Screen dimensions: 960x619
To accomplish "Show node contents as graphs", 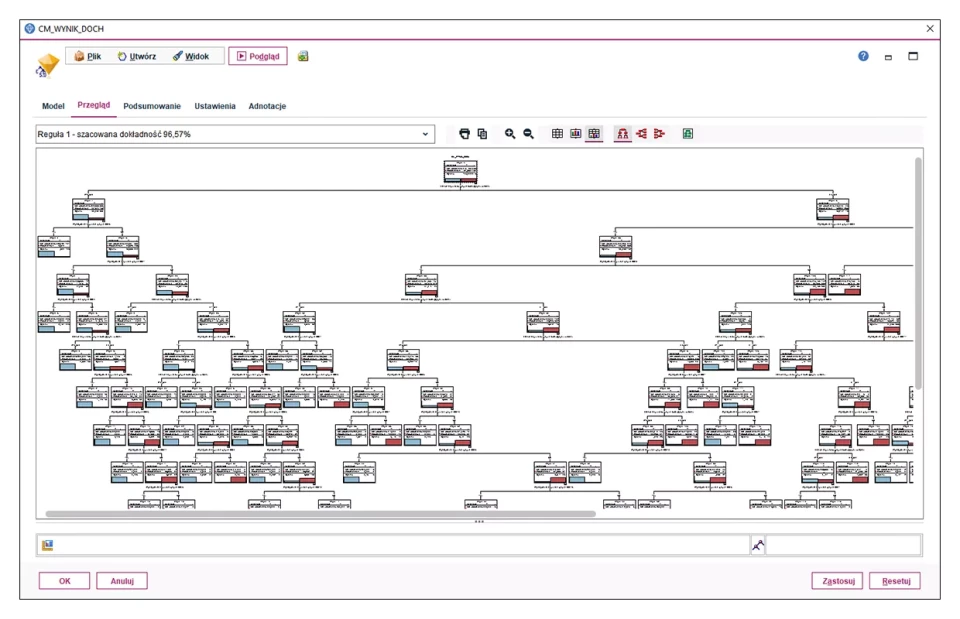I will (x=576, y=134).
